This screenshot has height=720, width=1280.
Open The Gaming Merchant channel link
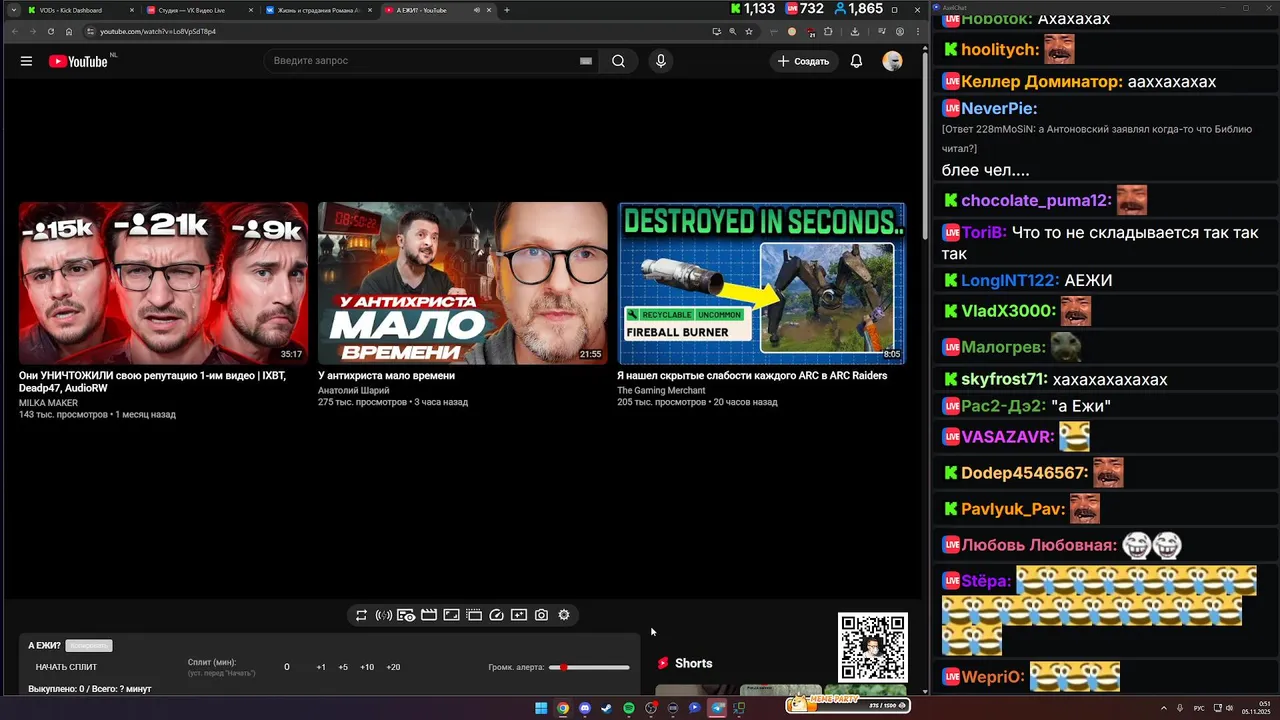click(661, 390)
